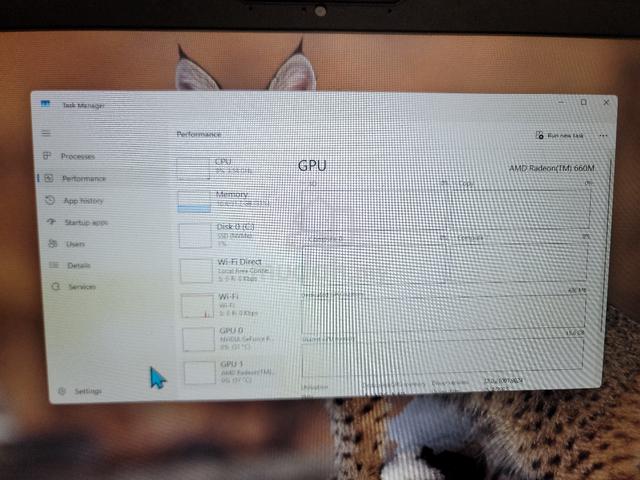Close the Task Manager window
640x480 pixels.
pos(606,102)
